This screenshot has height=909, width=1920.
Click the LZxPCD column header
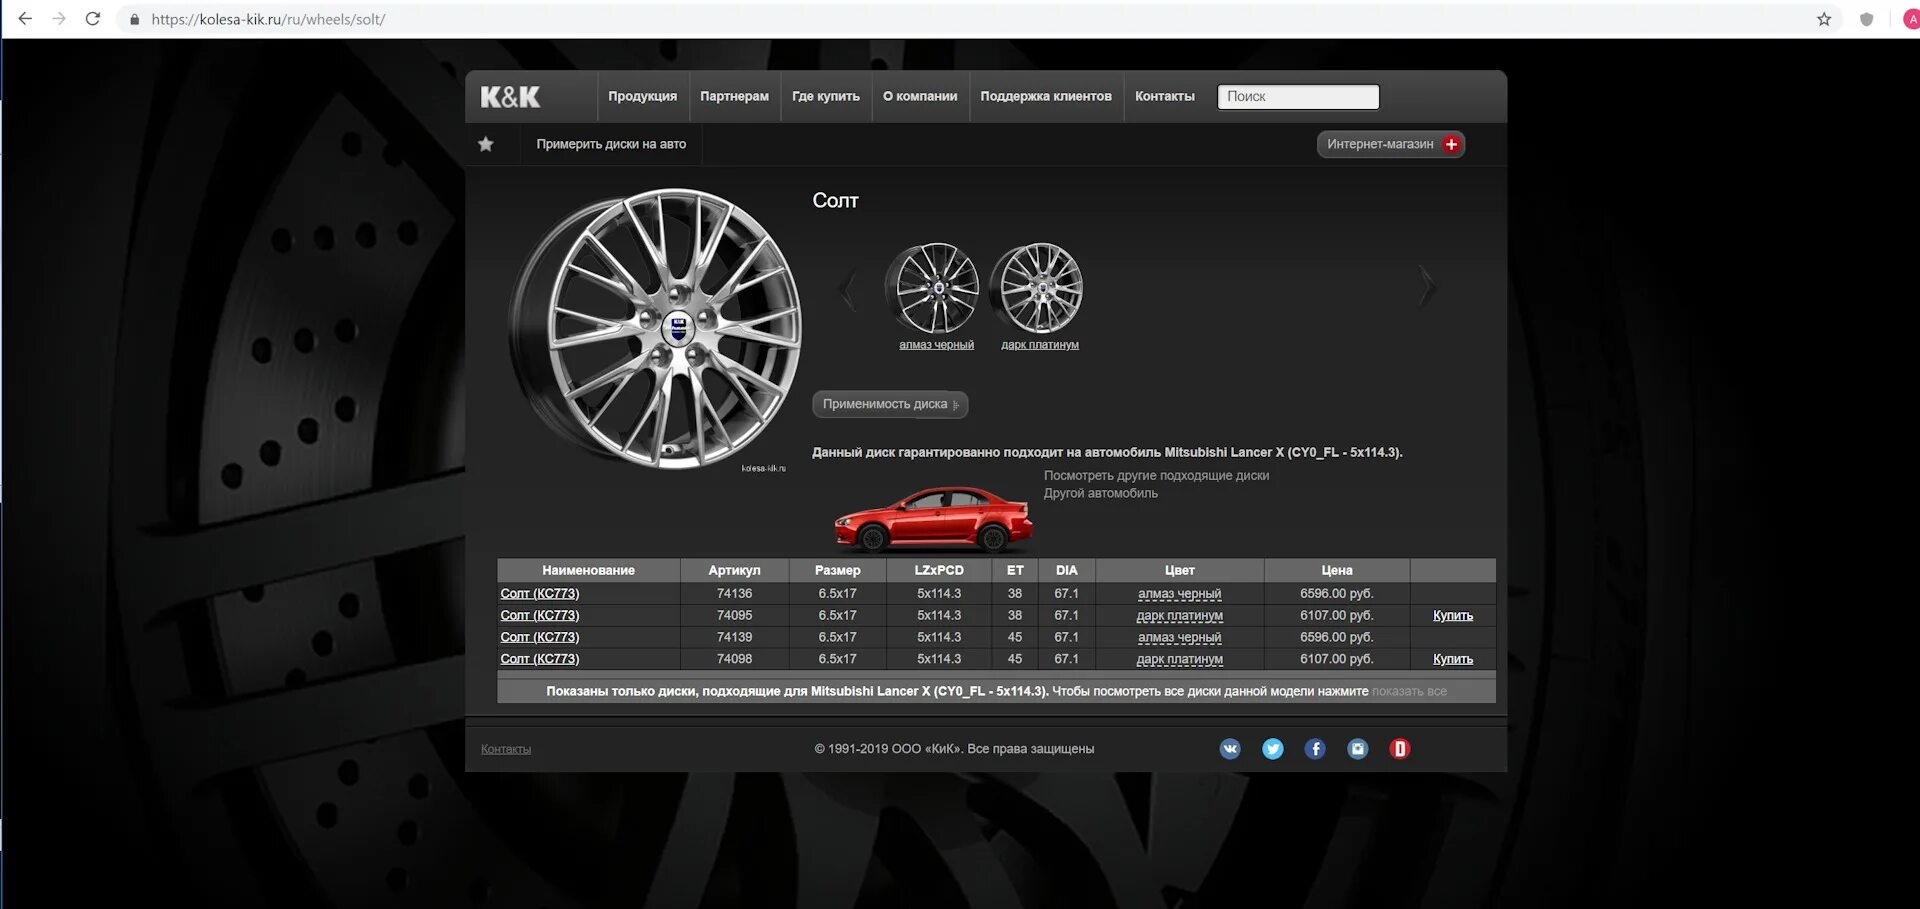tap(939, 570)
